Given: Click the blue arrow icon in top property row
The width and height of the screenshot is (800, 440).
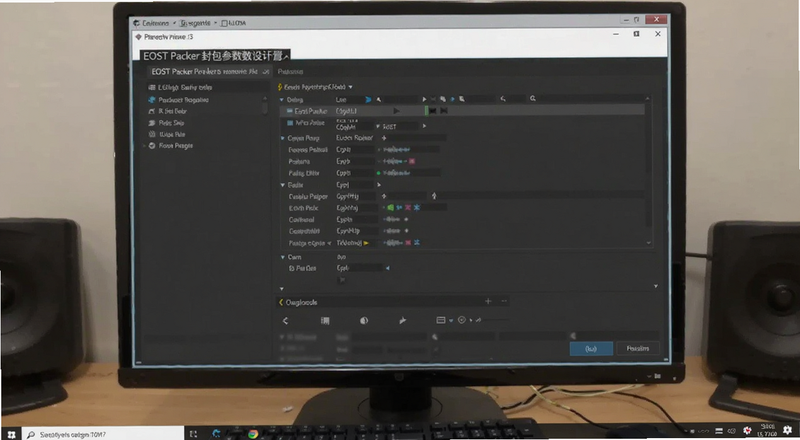Looking at the screenshot, I should pyautogui.click(x=368, y=100).
